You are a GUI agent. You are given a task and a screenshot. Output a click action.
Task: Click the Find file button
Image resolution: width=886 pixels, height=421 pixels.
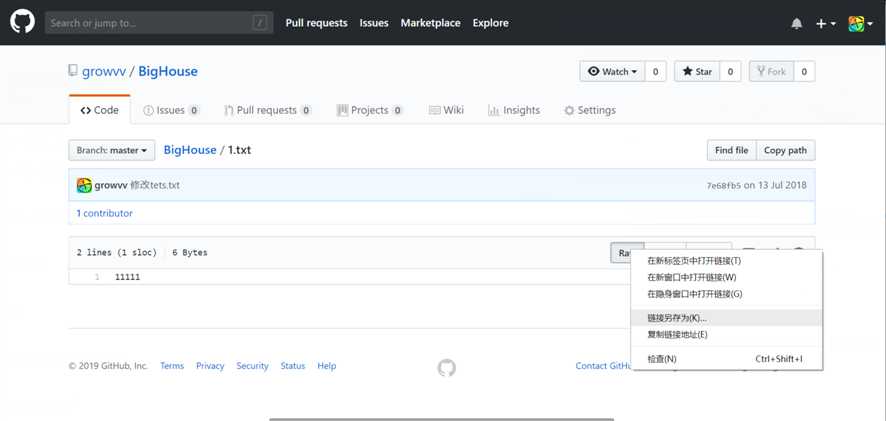(x=731, y=150)
